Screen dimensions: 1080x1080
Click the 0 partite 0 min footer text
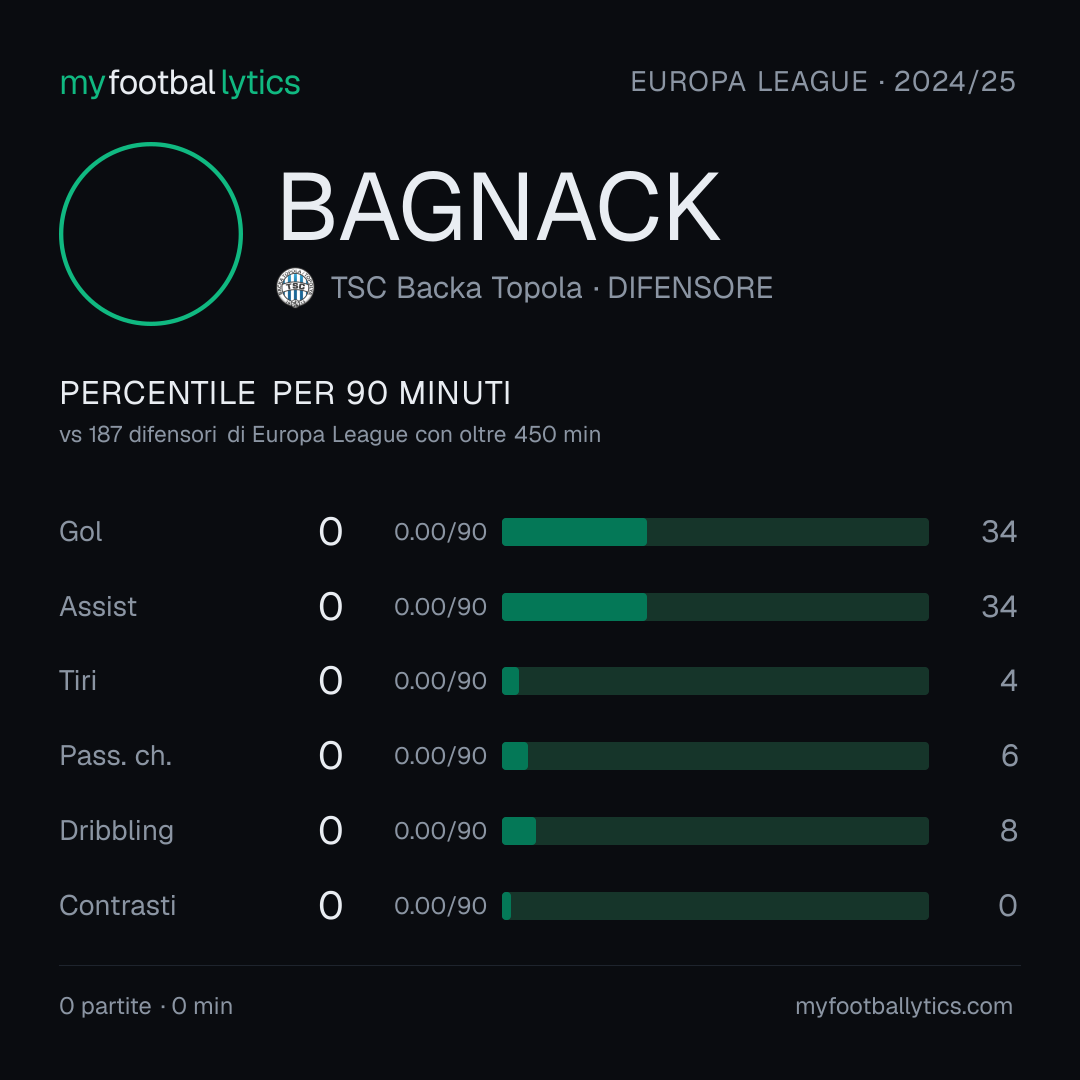146,1006
